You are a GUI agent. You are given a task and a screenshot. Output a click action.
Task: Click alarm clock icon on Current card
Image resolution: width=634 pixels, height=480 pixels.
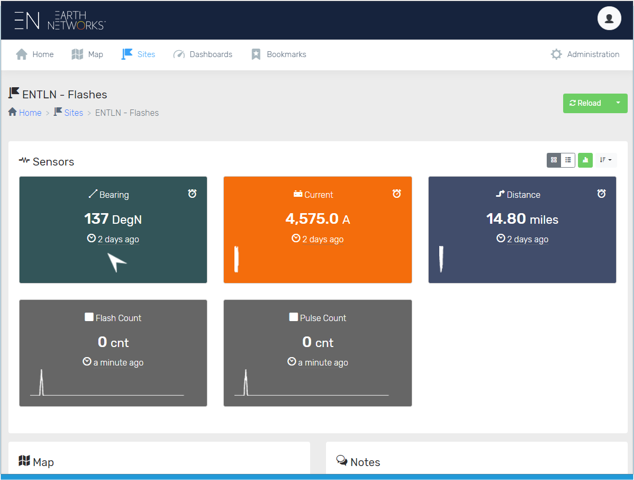click(397, 194)
